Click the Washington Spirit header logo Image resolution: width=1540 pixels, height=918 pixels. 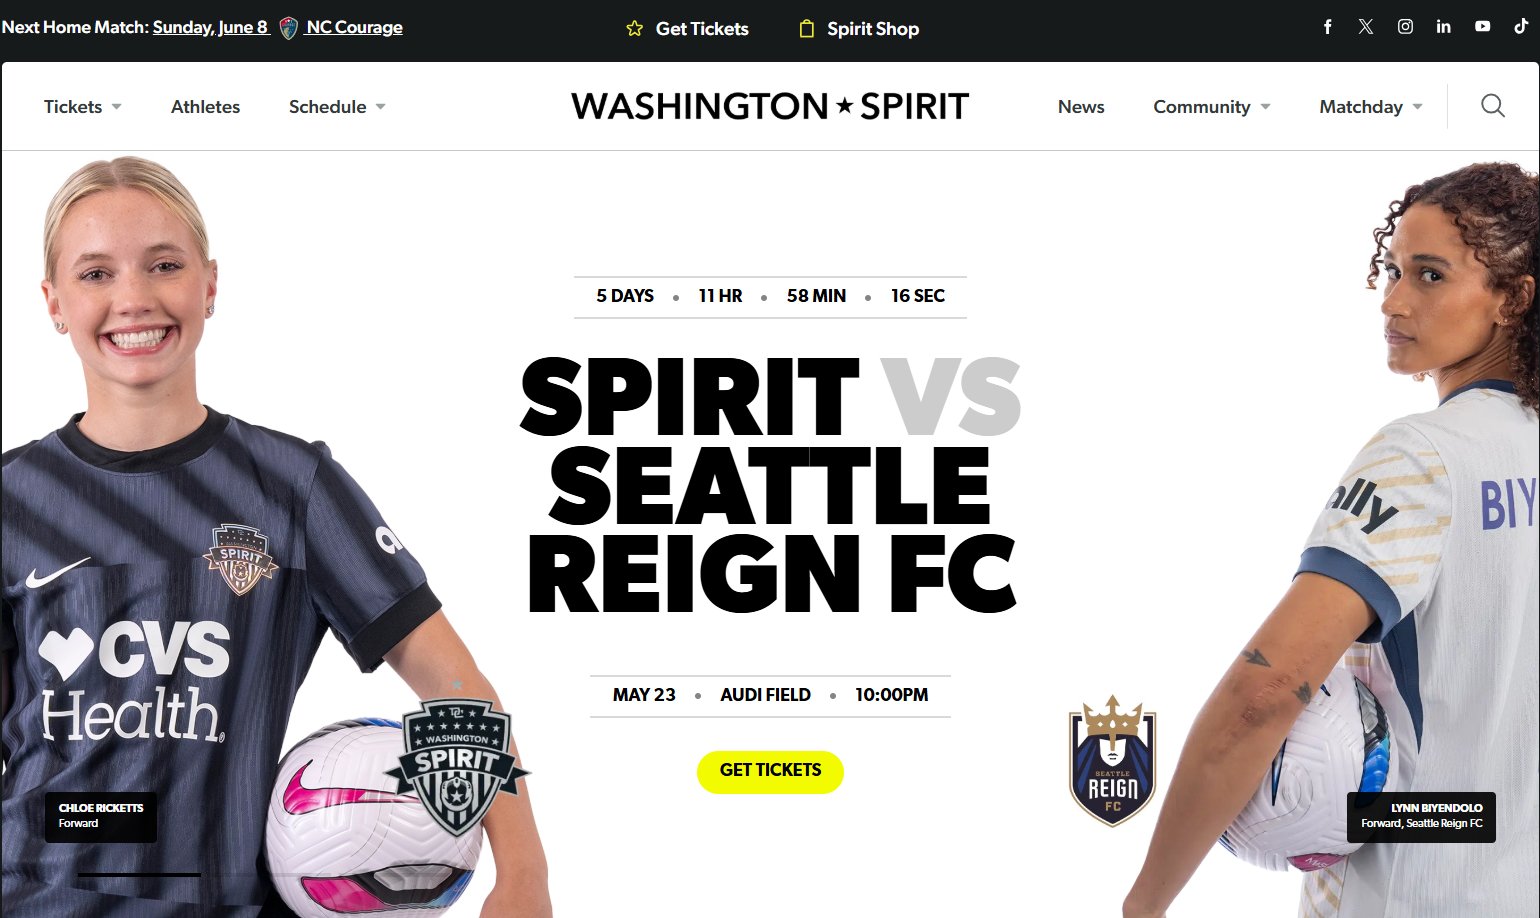coord(770,106)
